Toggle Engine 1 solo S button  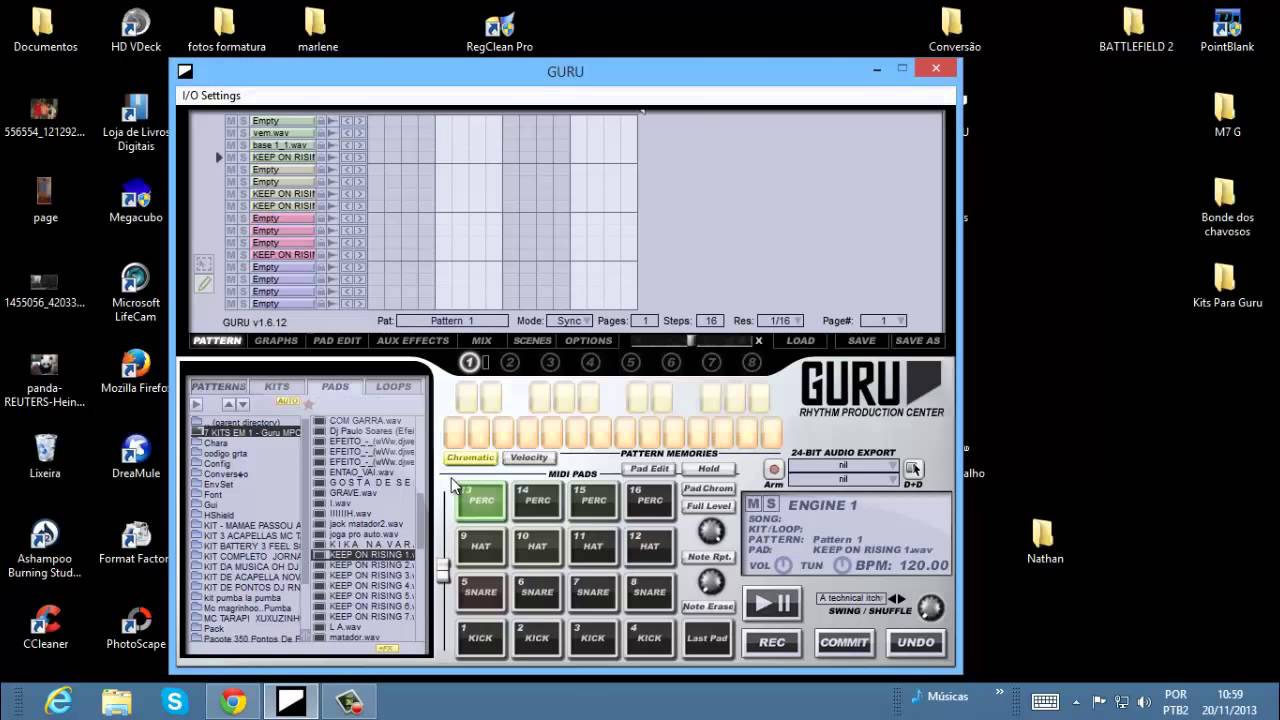[x=770, y=504]
